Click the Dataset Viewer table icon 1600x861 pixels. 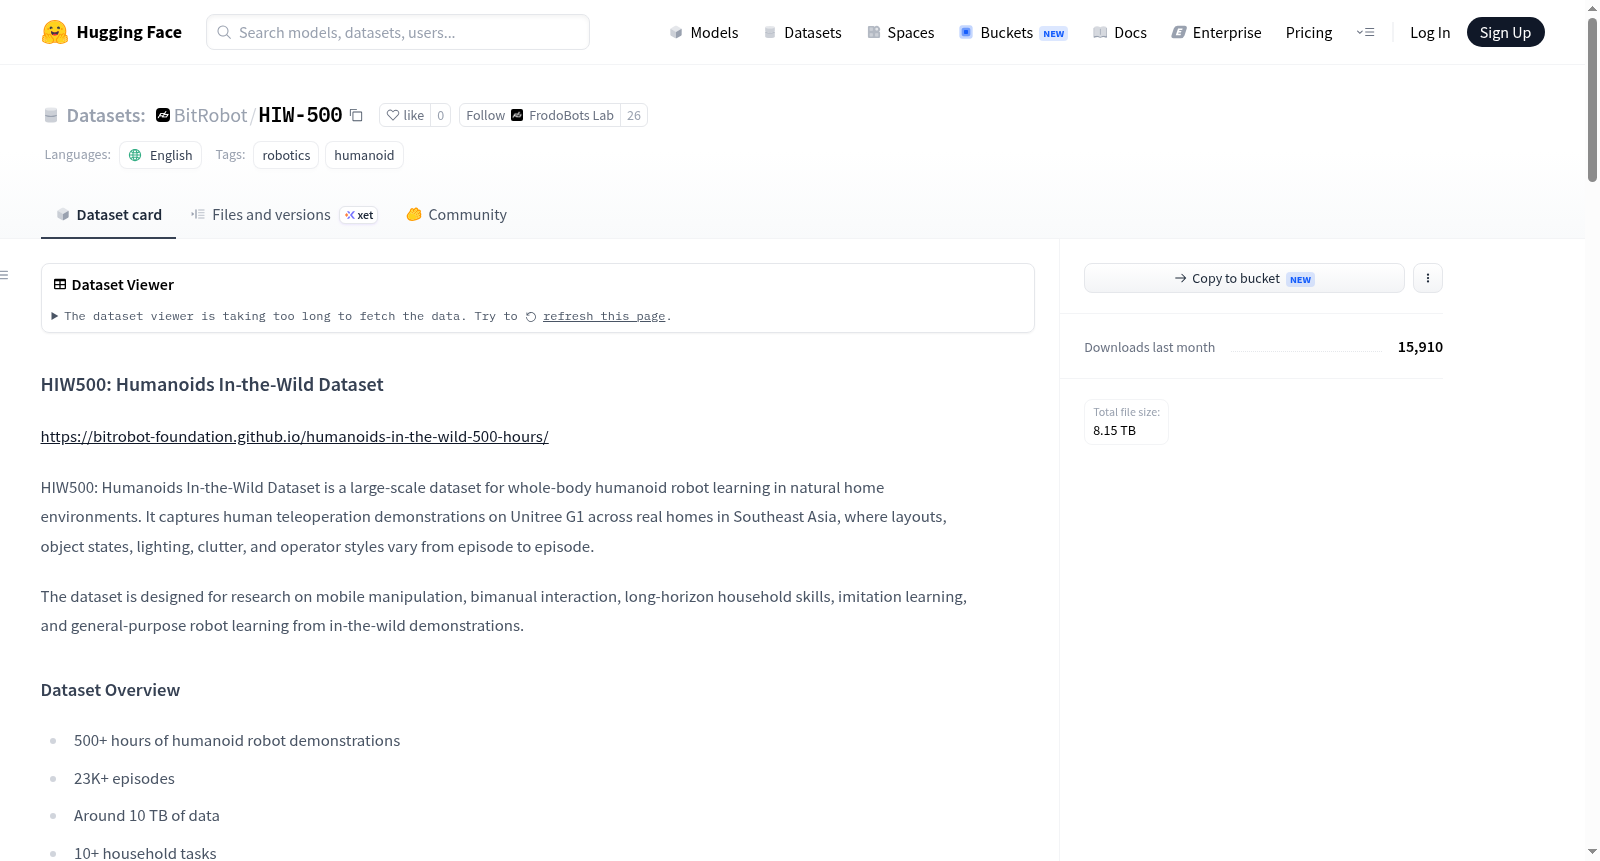pyautogui.click(x=60, y=285)
